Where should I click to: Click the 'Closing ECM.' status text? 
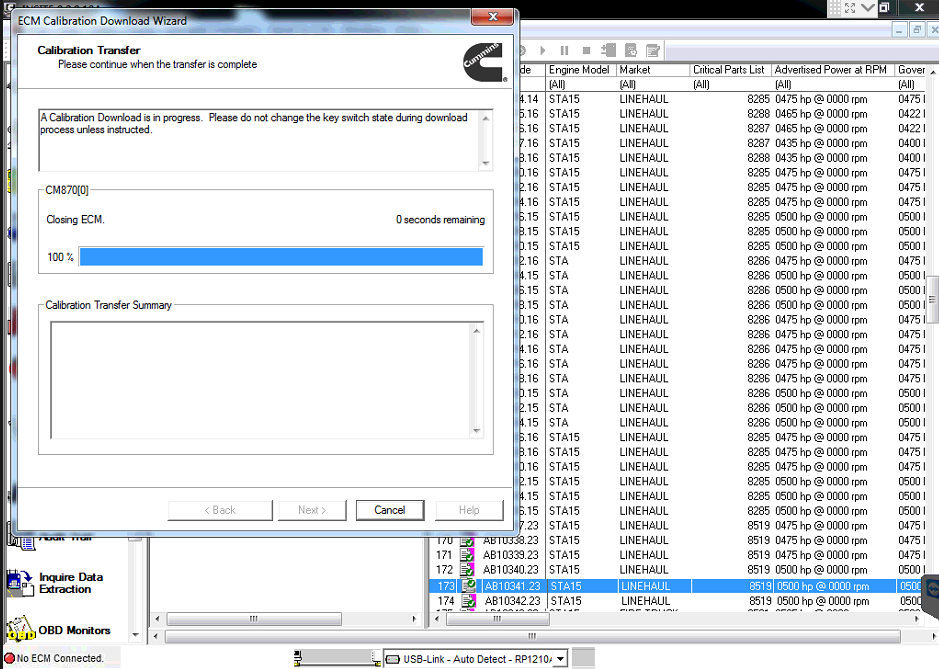point(75,220)
